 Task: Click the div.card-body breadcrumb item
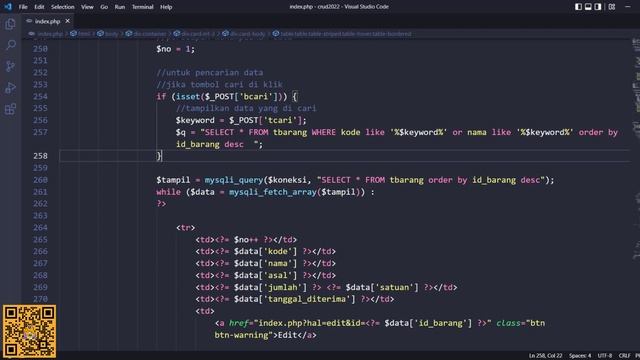coord(244,34)
